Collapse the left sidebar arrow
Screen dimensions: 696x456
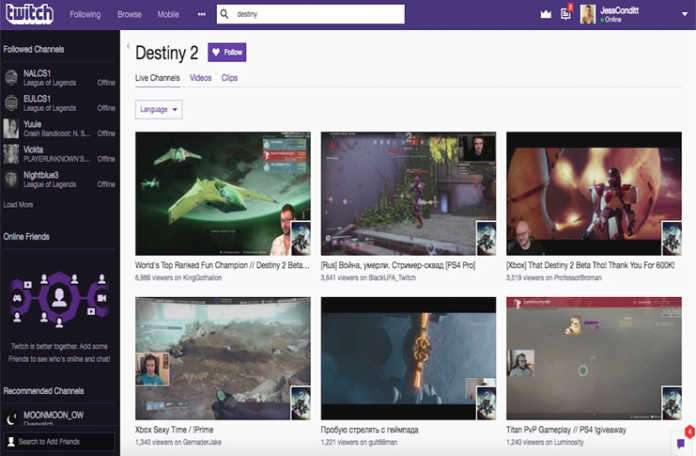[x=127, y=47]
